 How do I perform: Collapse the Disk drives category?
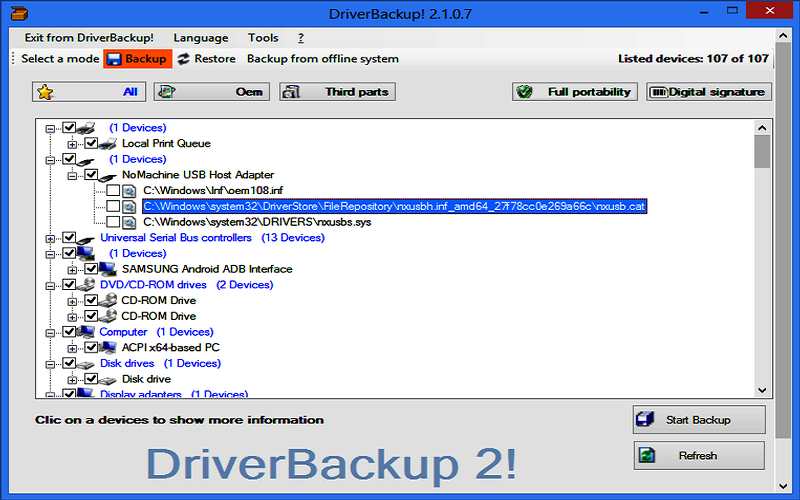[x=50, y=365]
